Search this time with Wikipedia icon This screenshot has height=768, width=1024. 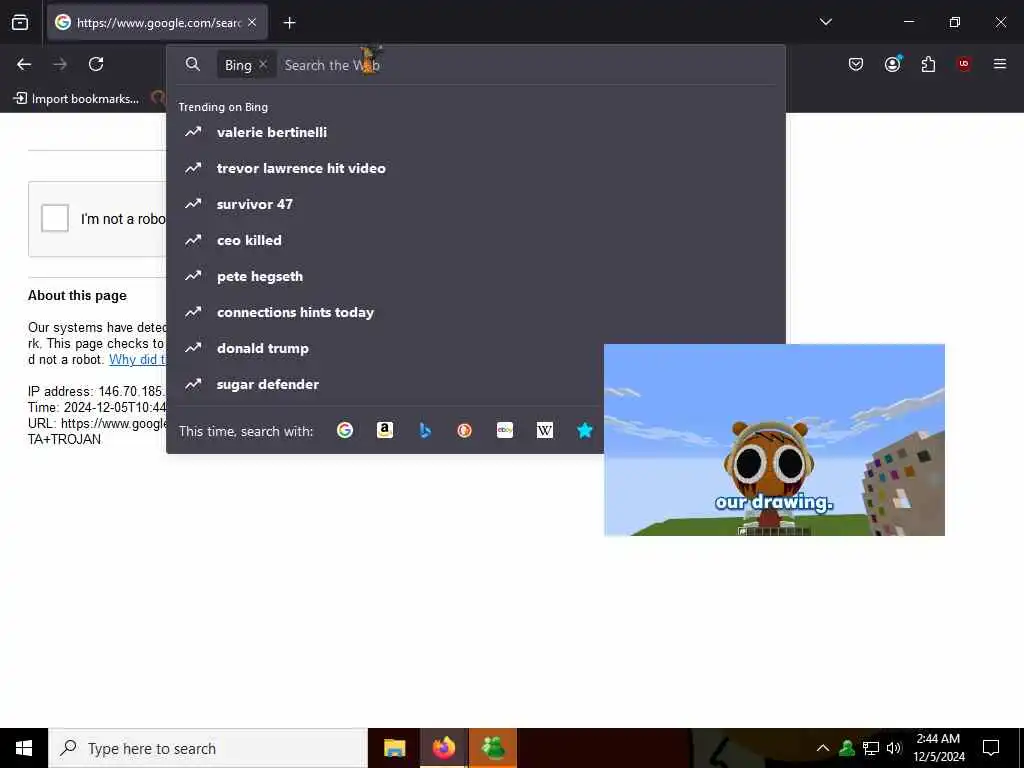pos(545,430)
